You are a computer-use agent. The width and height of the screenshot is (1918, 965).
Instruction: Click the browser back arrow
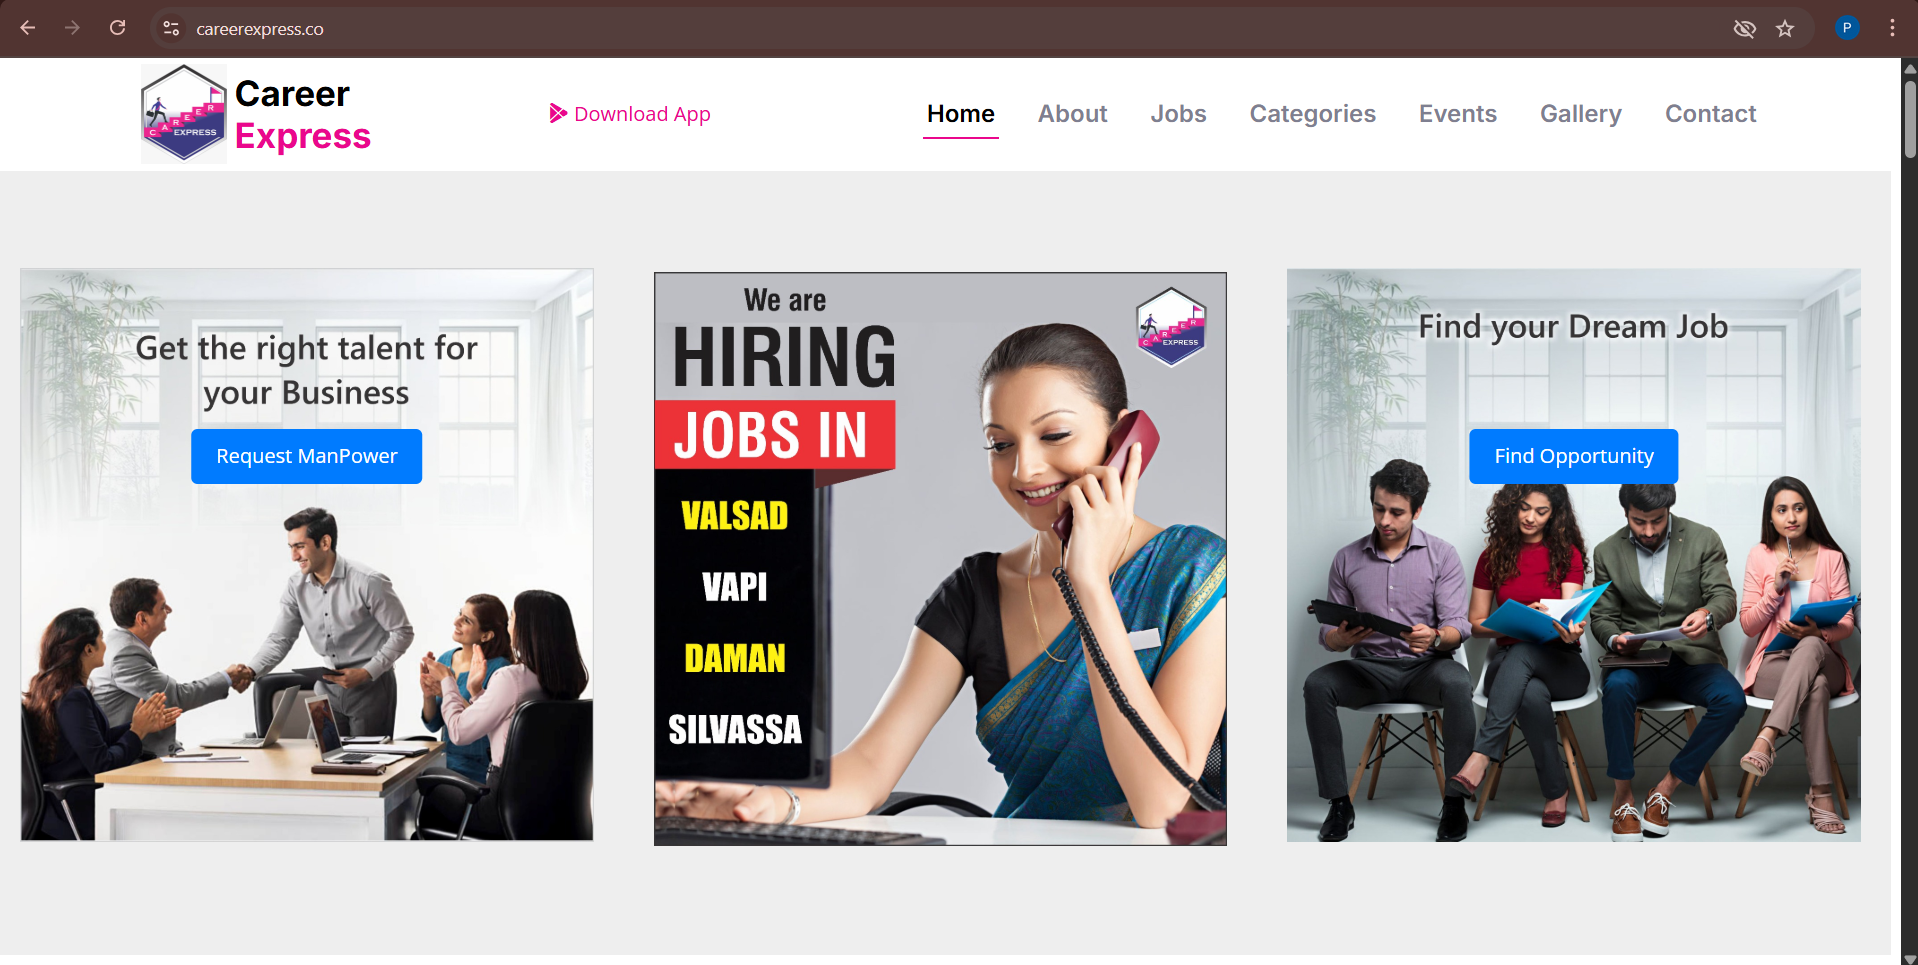pos(28,28)
